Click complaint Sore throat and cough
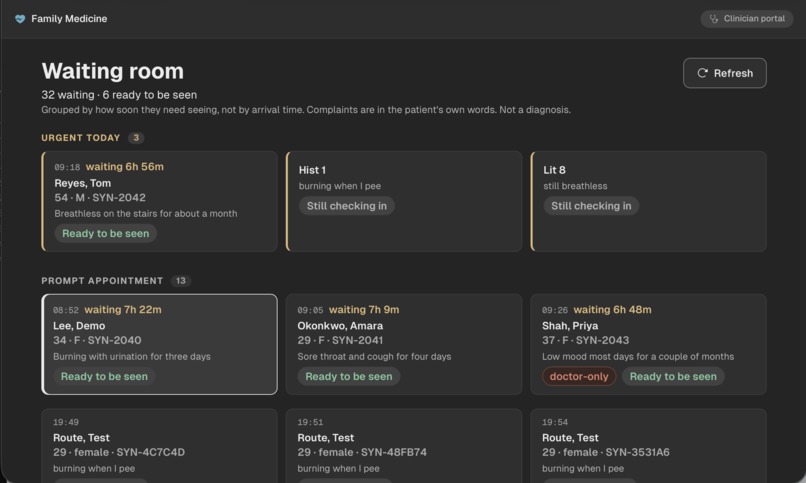Viewport: 806px width, 483px height. click(x=374, y=356)
